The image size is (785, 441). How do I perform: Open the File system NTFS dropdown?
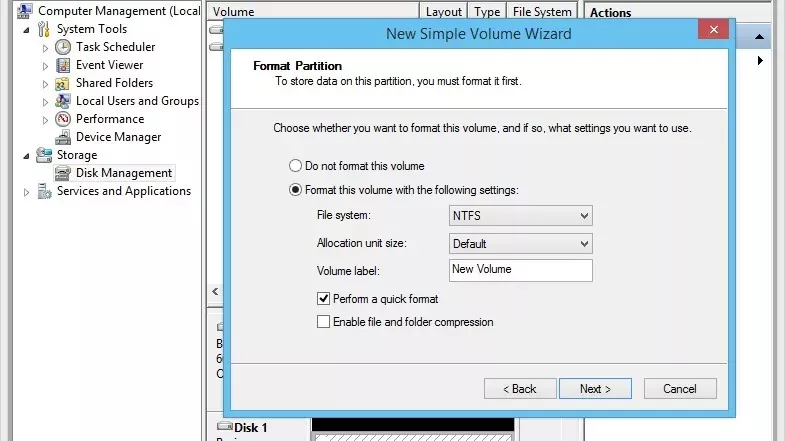521,216
